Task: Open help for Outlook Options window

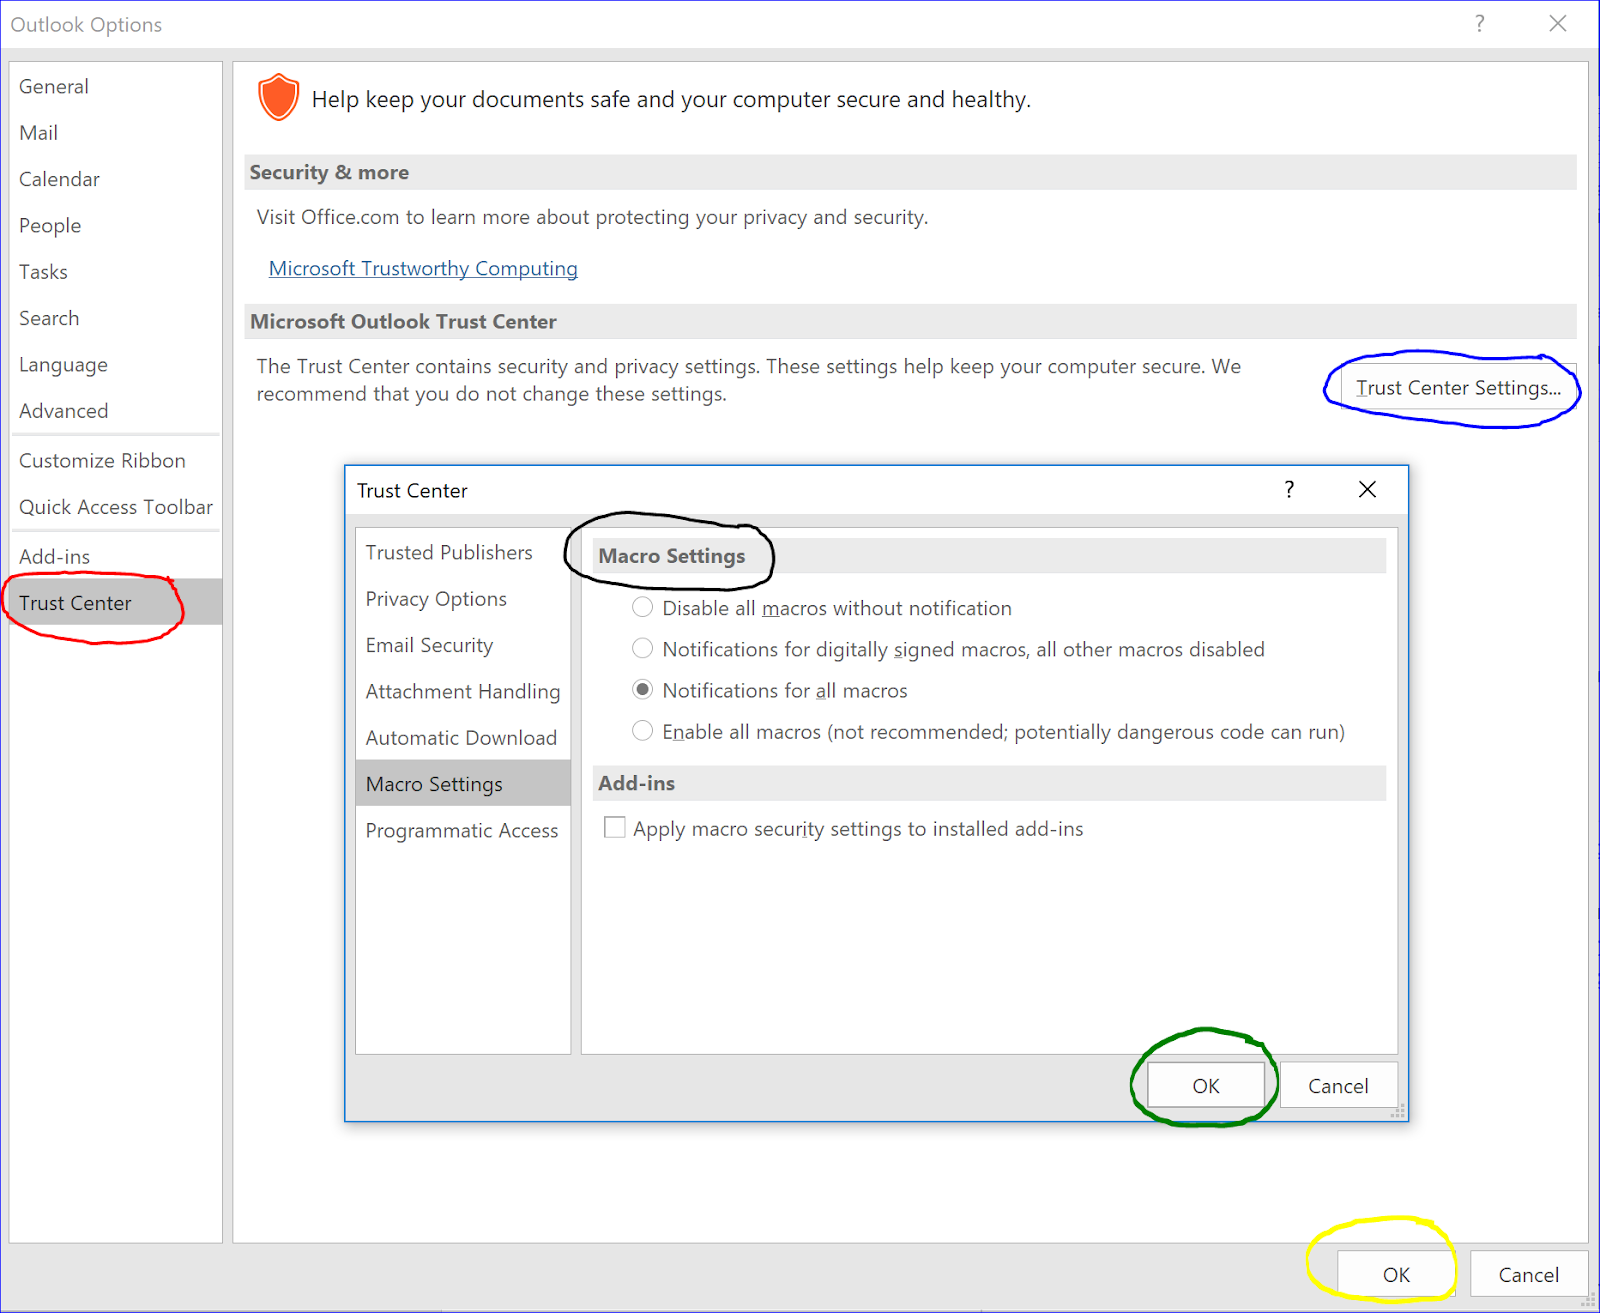Action: 1479,24
